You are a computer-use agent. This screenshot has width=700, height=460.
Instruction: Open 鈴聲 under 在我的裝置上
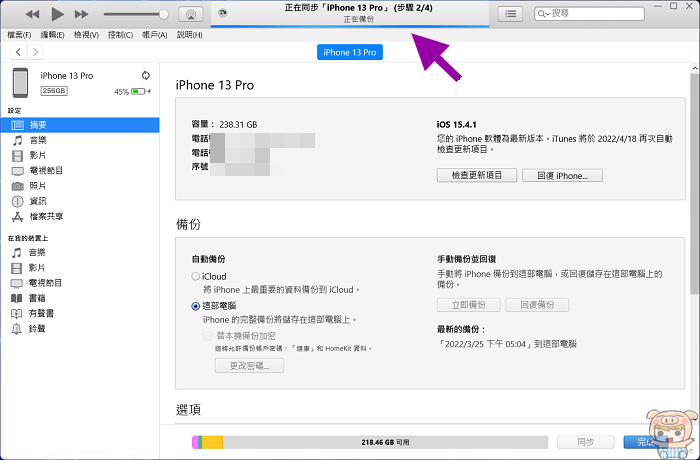36,328
